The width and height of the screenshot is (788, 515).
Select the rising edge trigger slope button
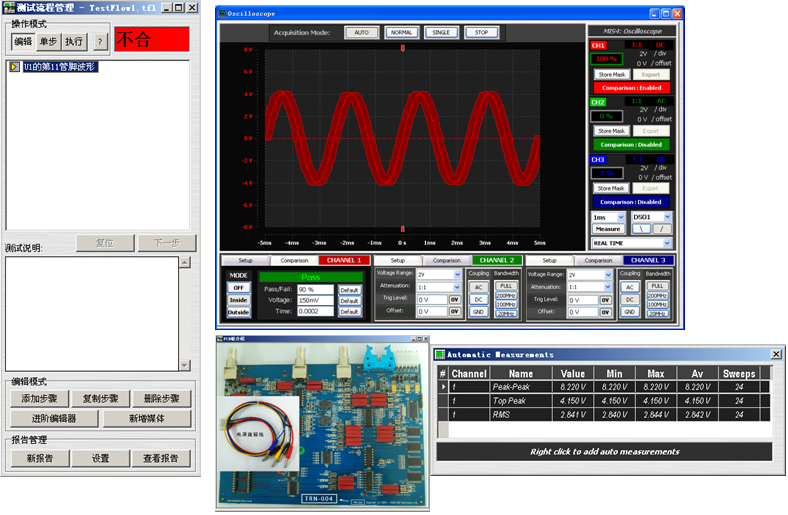pyautogui.click(x=662, y=229)
